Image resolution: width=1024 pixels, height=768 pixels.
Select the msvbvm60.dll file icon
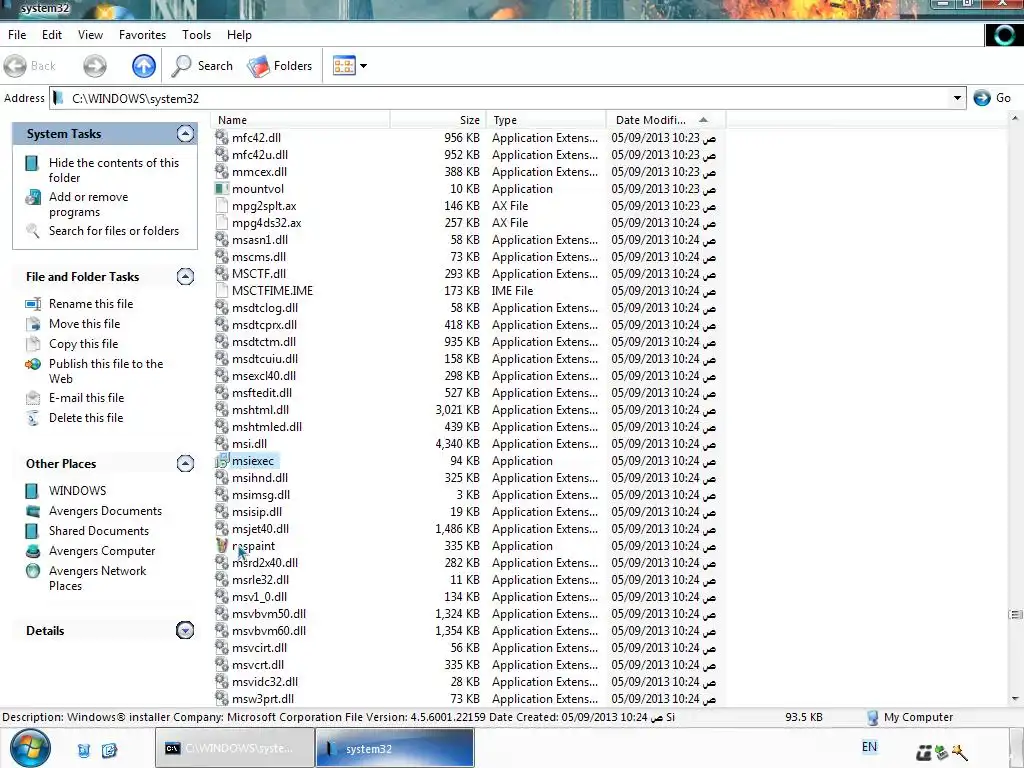pos(222,630)
